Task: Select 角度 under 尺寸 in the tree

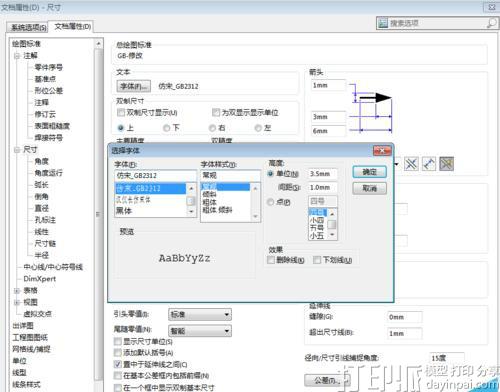Action: pos(42,161)
